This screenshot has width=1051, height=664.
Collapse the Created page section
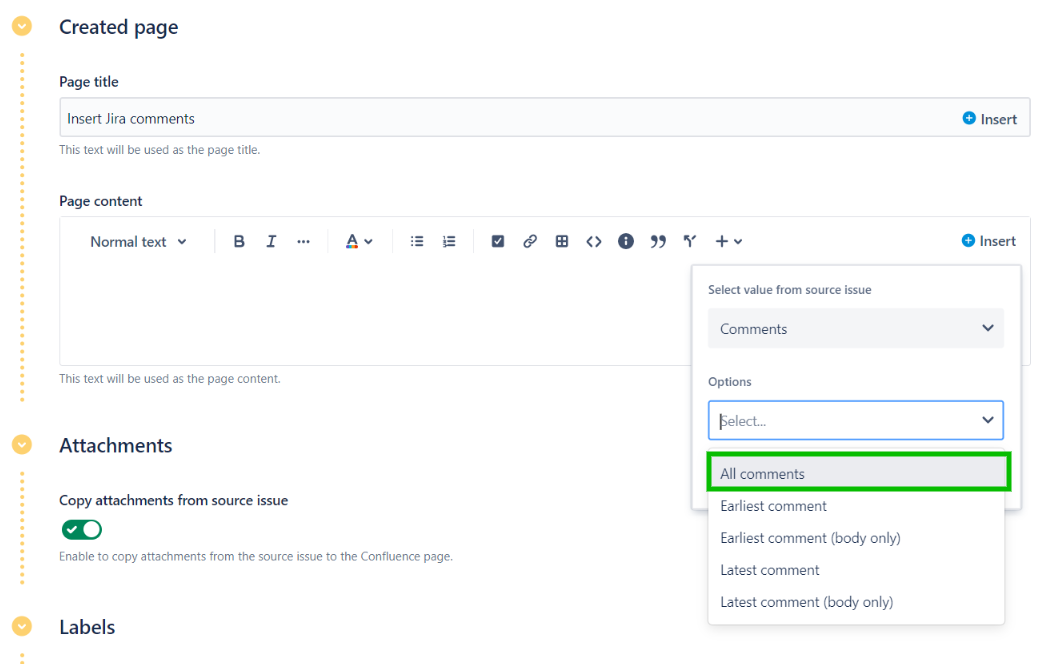pyautogui.click(x=21, y=27)
